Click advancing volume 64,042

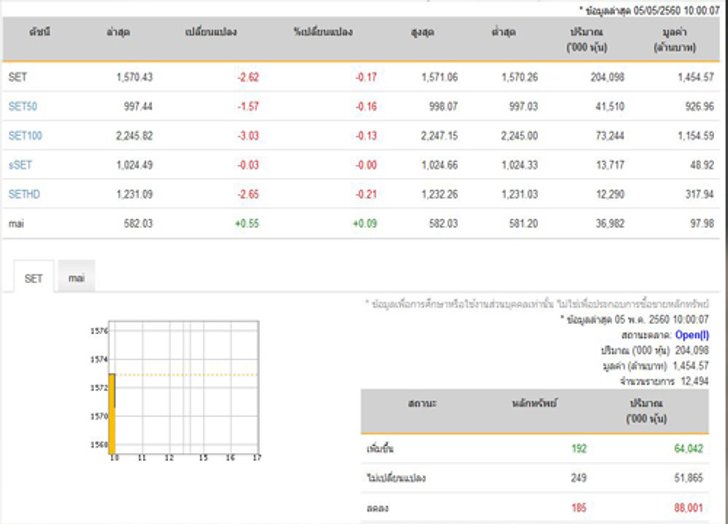[689, 448]
